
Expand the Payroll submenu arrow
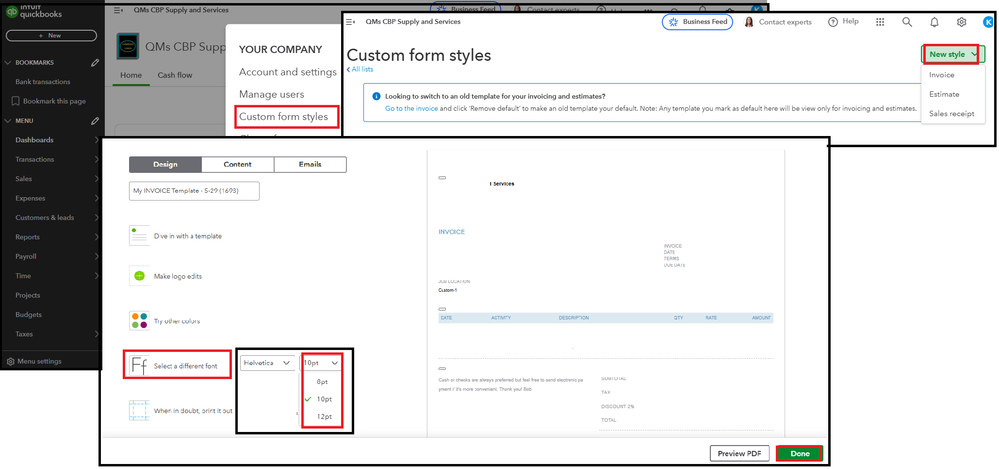(x=96, y=256)
